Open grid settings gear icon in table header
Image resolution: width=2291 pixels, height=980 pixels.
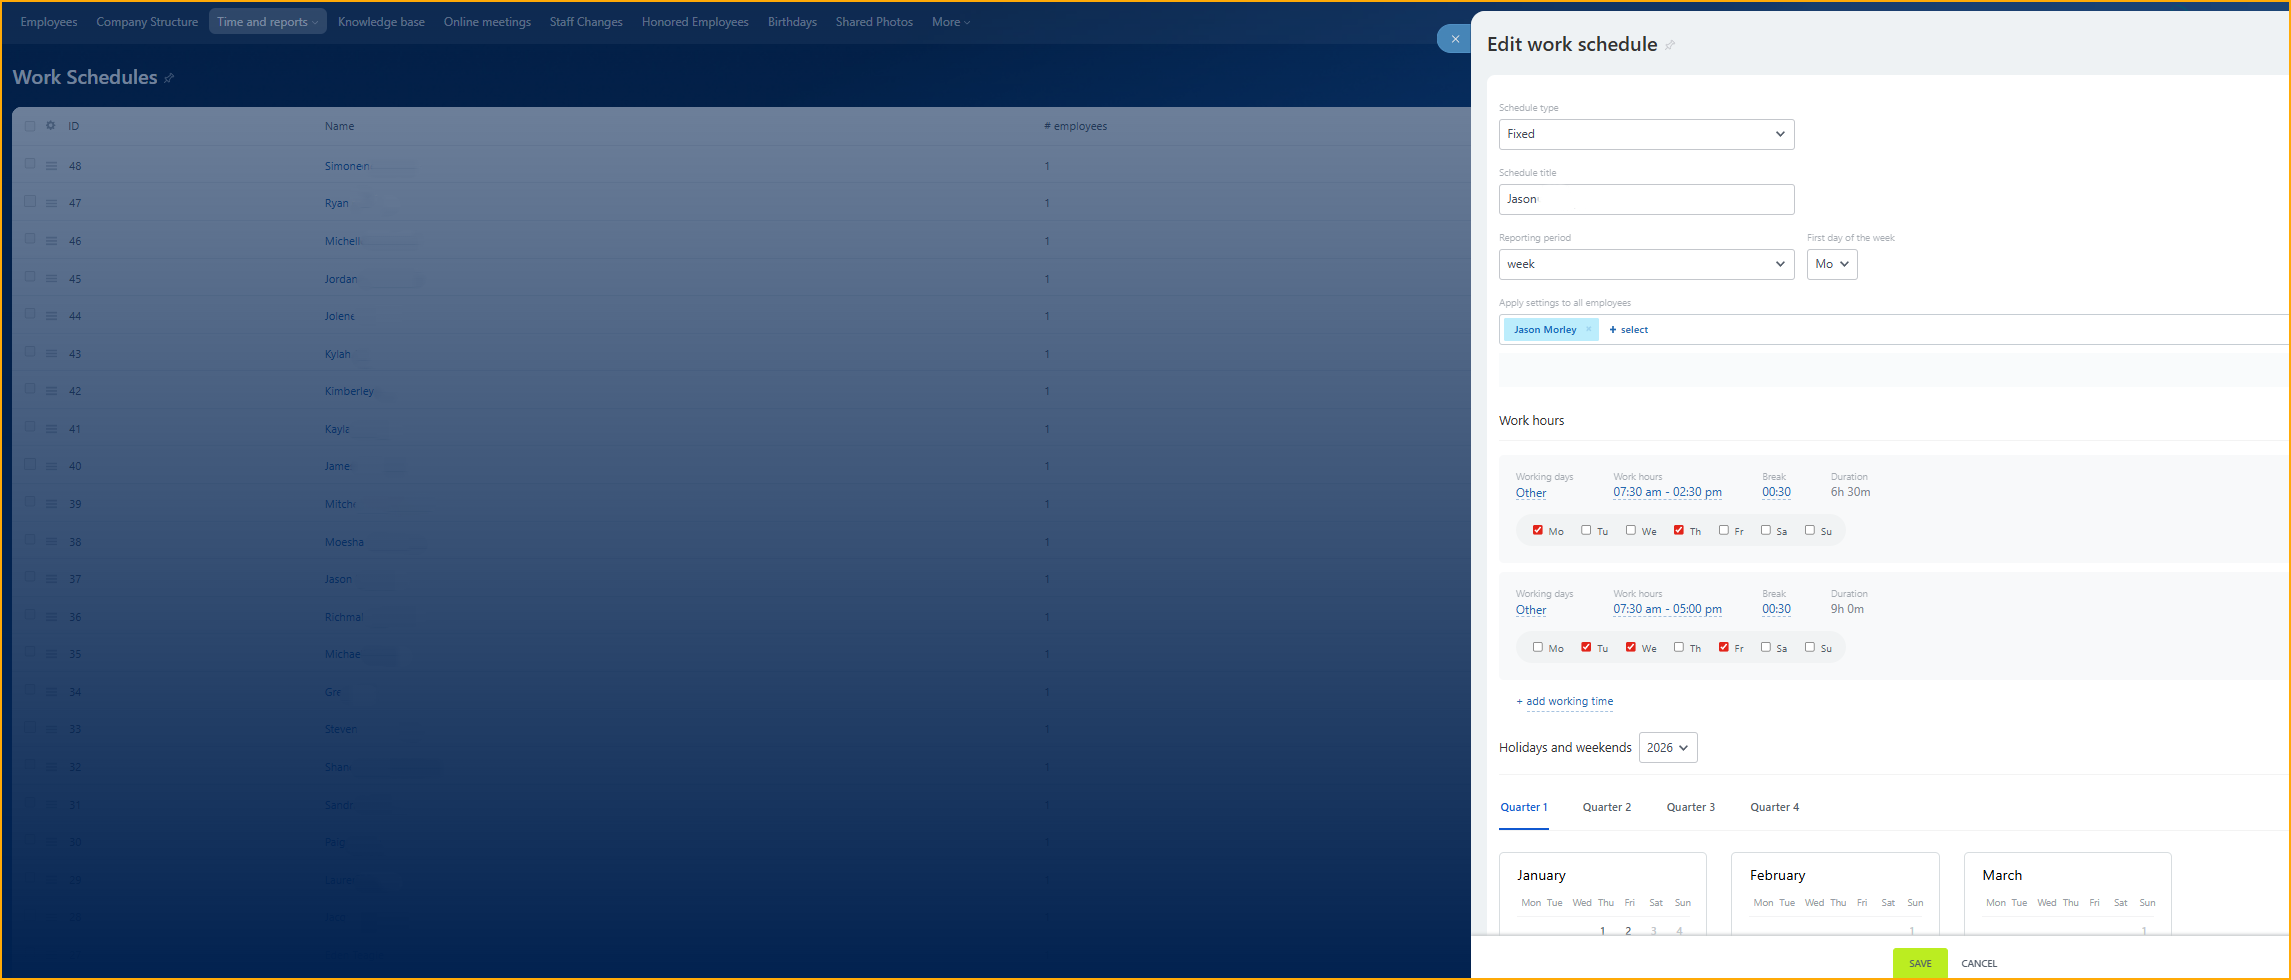tap(50, 126)
